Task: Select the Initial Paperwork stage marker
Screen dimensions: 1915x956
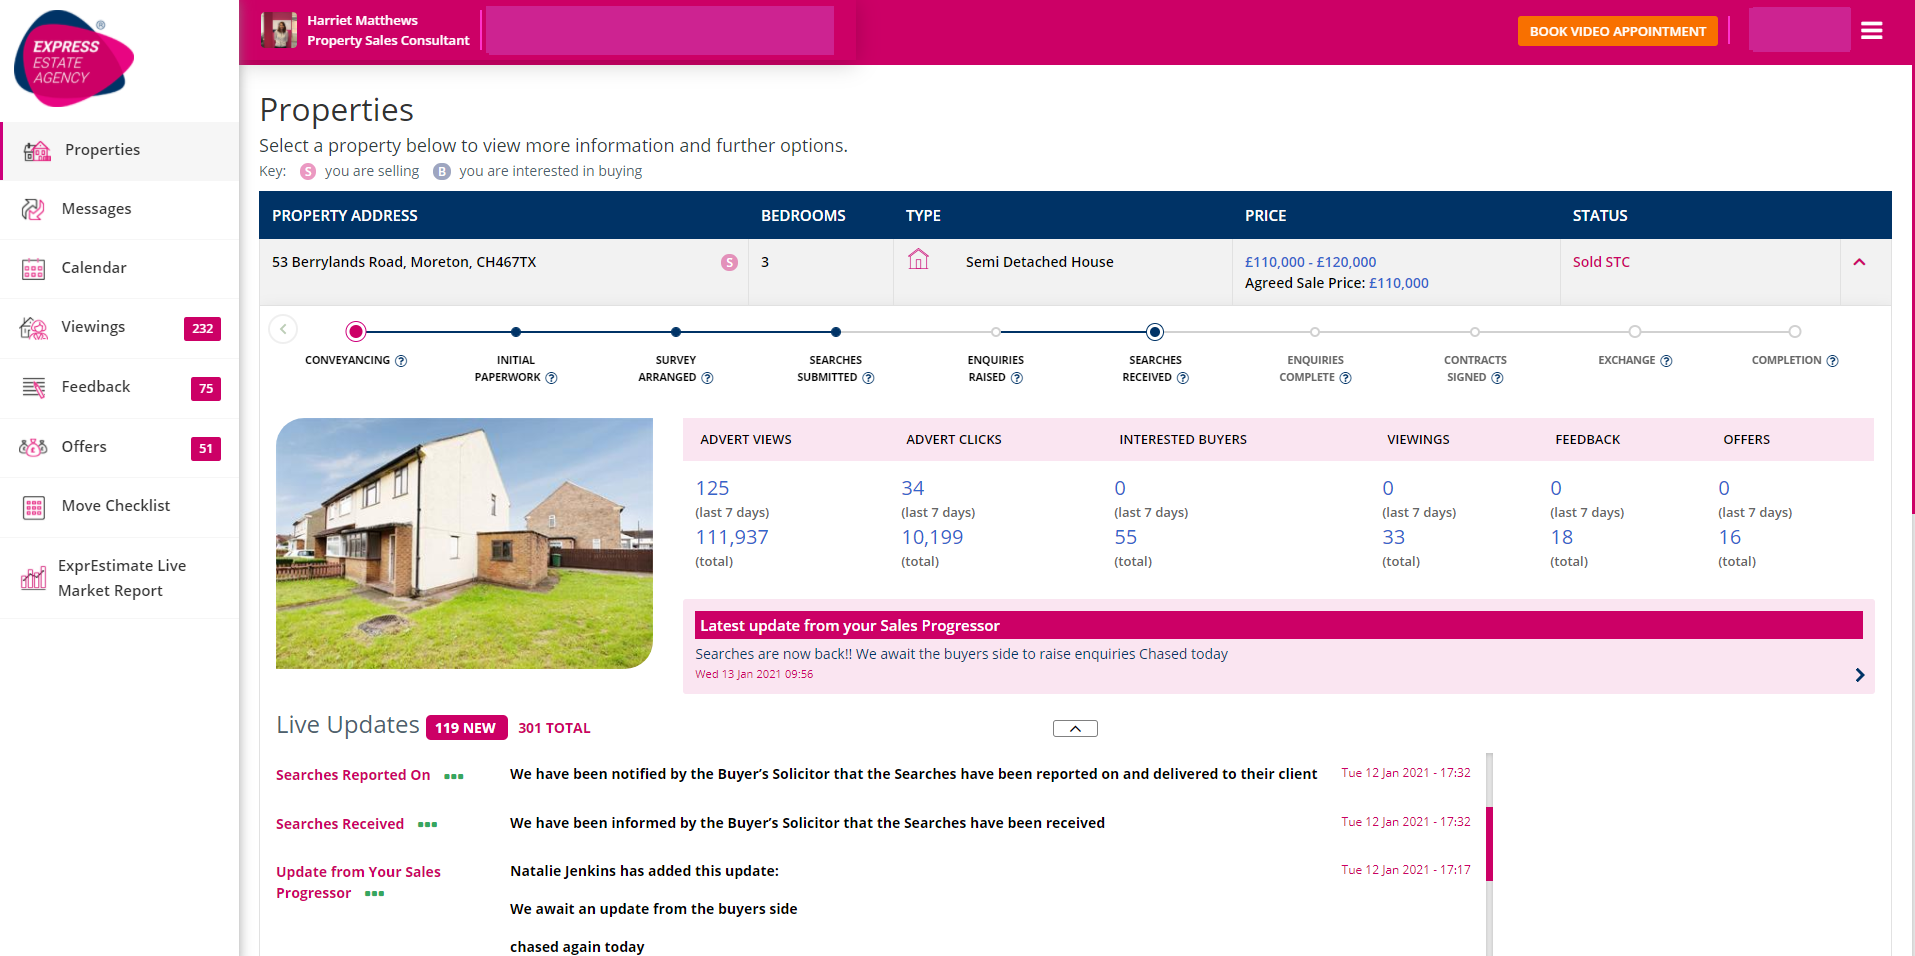Action: click(516, 332)
